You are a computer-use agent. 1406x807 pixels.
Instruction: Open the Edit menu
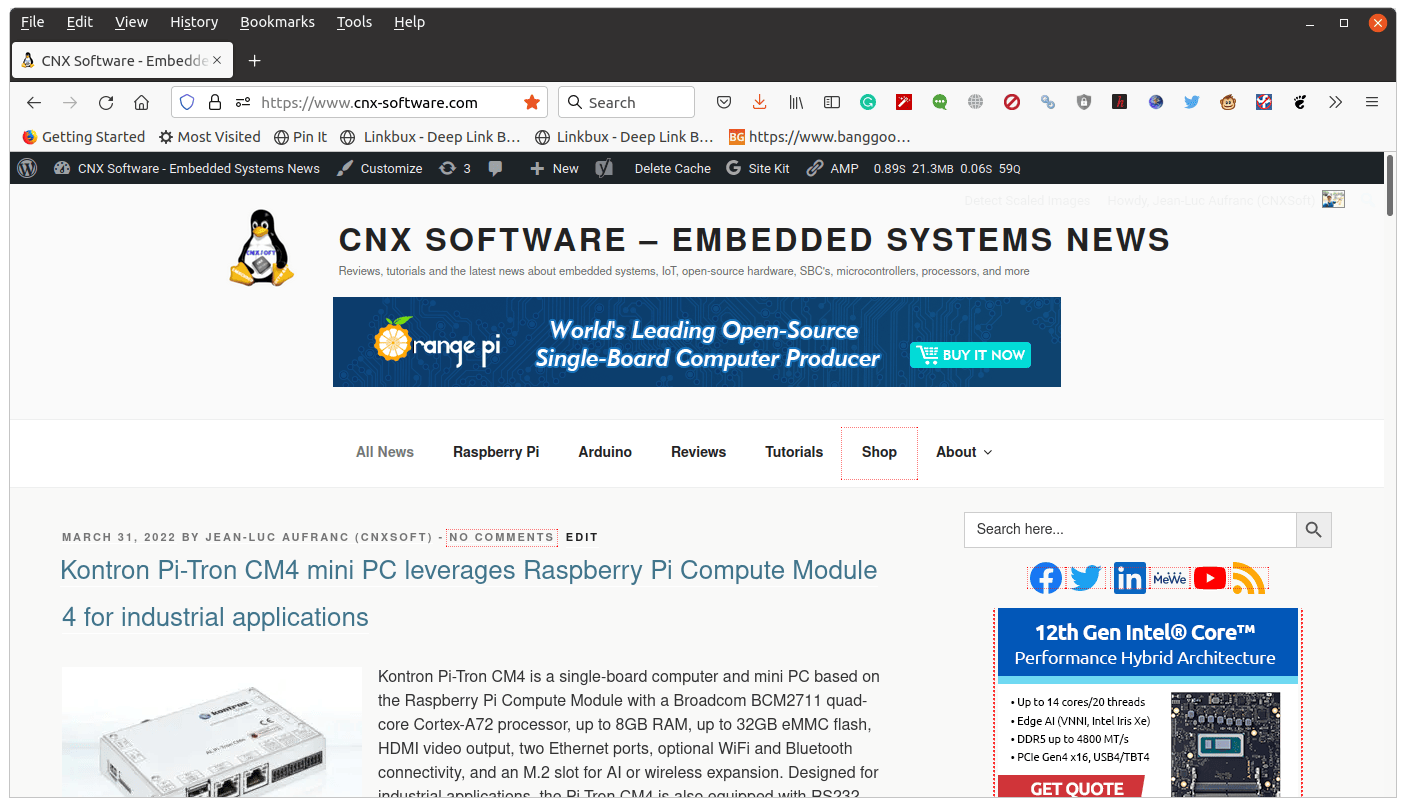(x=80, y=22)
